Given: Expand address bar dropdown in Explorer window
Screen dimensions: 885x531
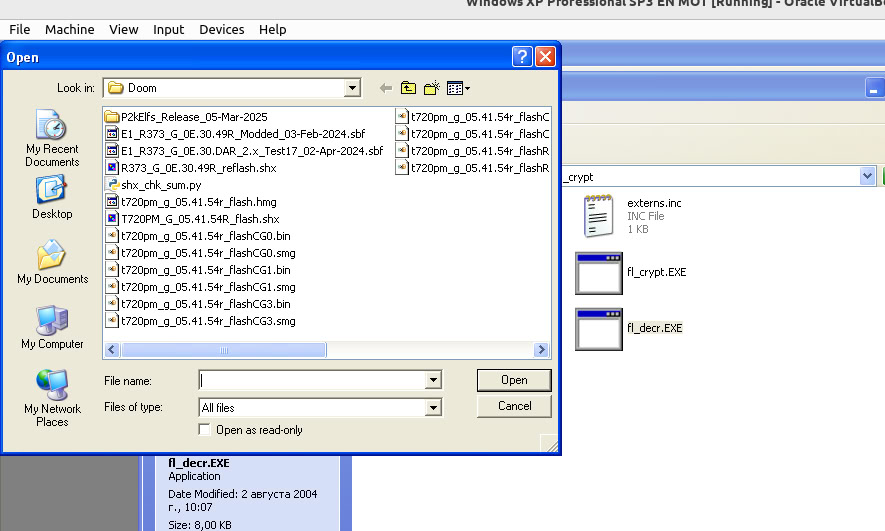Looking at the screenshot, I should 868,176.
